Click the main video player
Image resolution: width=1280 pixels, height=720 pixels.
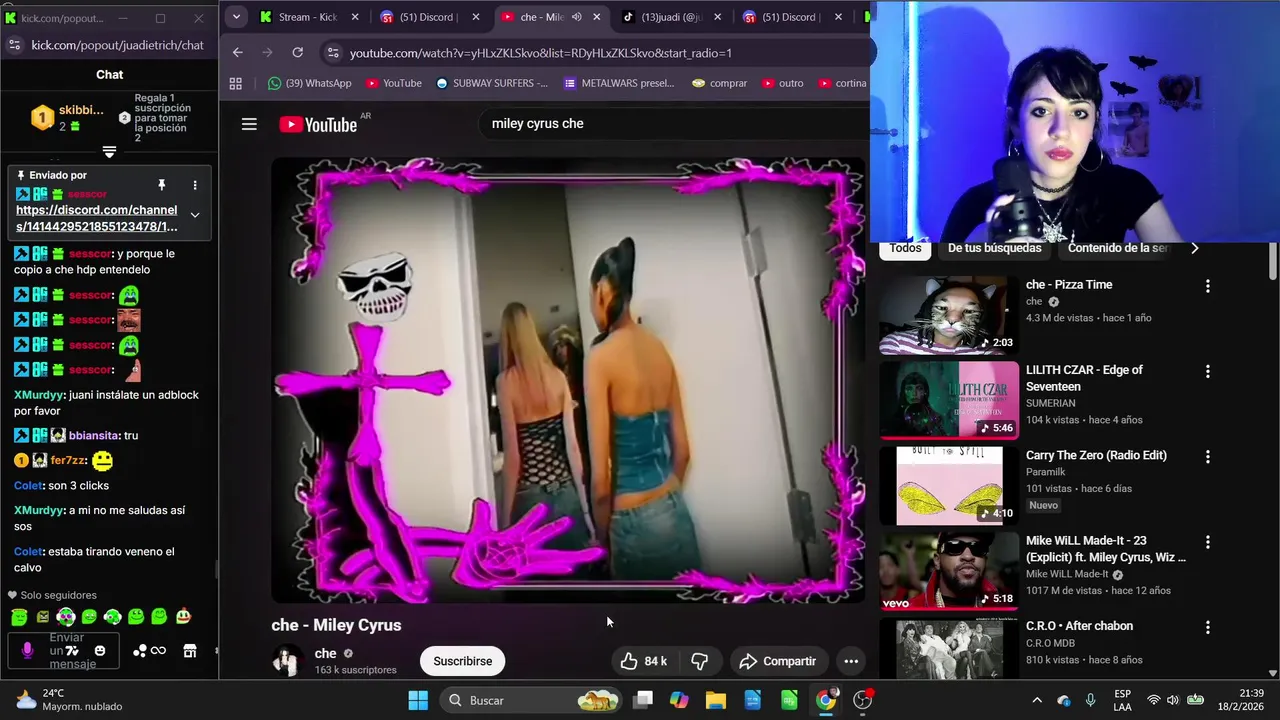(568, 381)
